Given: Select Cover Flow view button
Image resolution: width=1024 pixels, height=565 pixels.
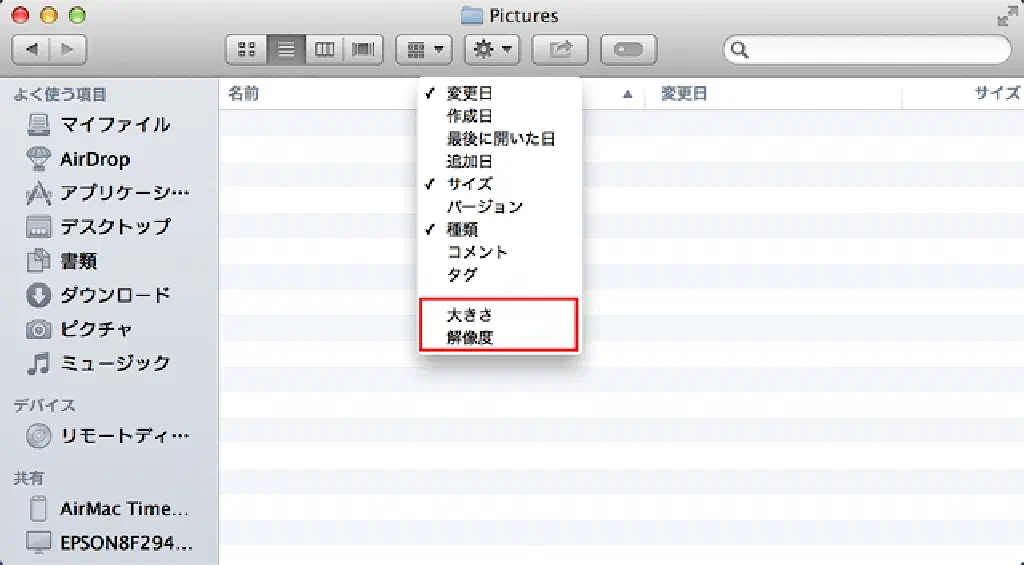Looking at the screenshot, I should coord(363,49).
